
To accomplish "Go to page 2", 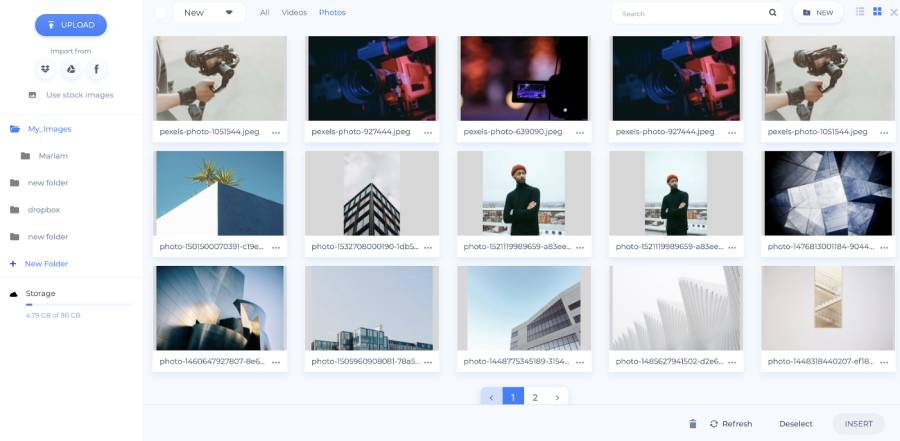I will [x=535, y=396].
